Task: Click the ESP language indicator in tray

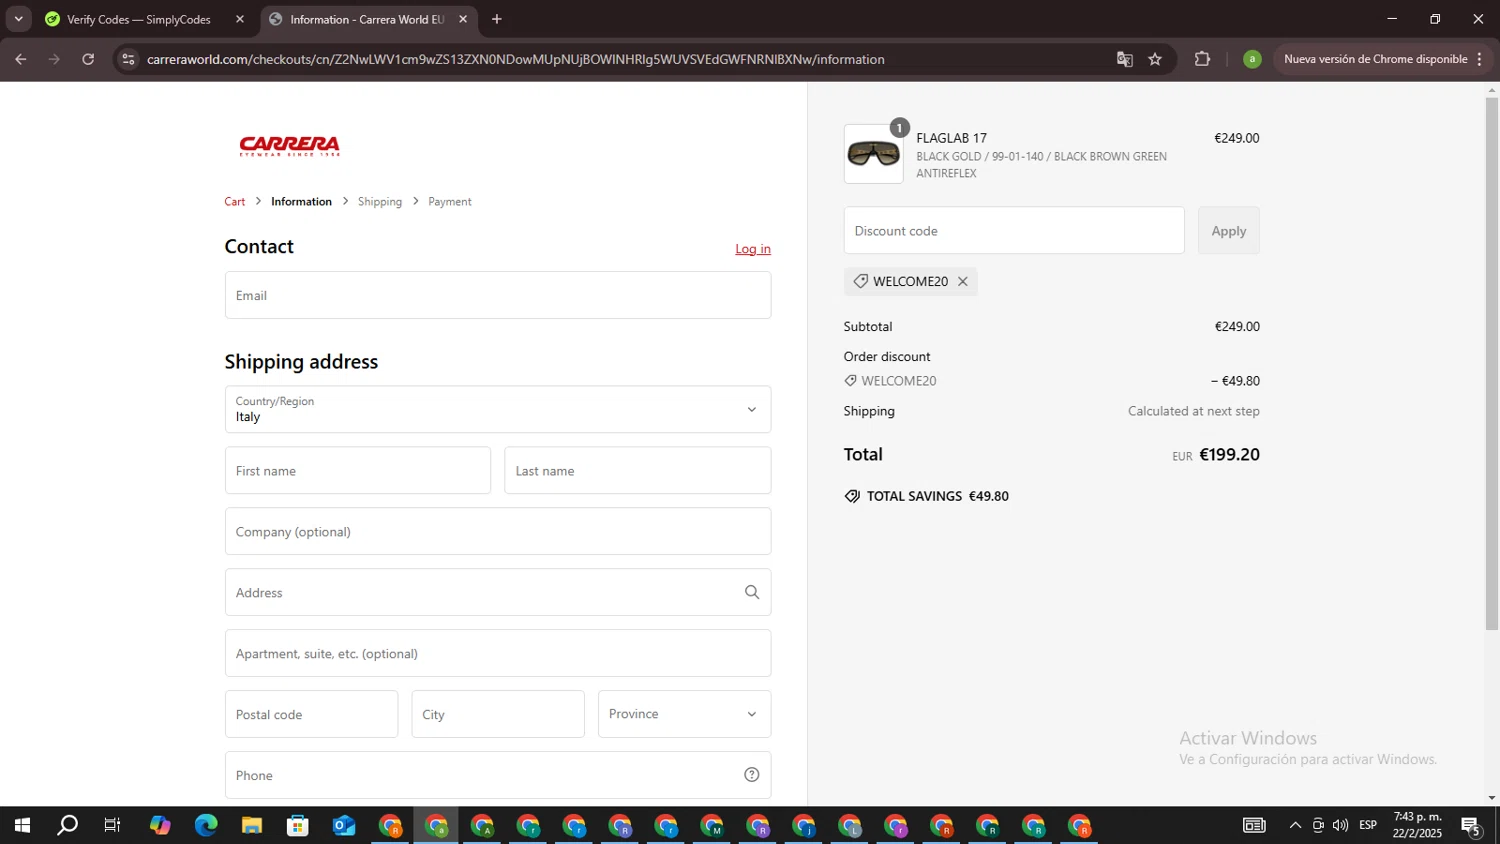Action: coord(1368,826)
